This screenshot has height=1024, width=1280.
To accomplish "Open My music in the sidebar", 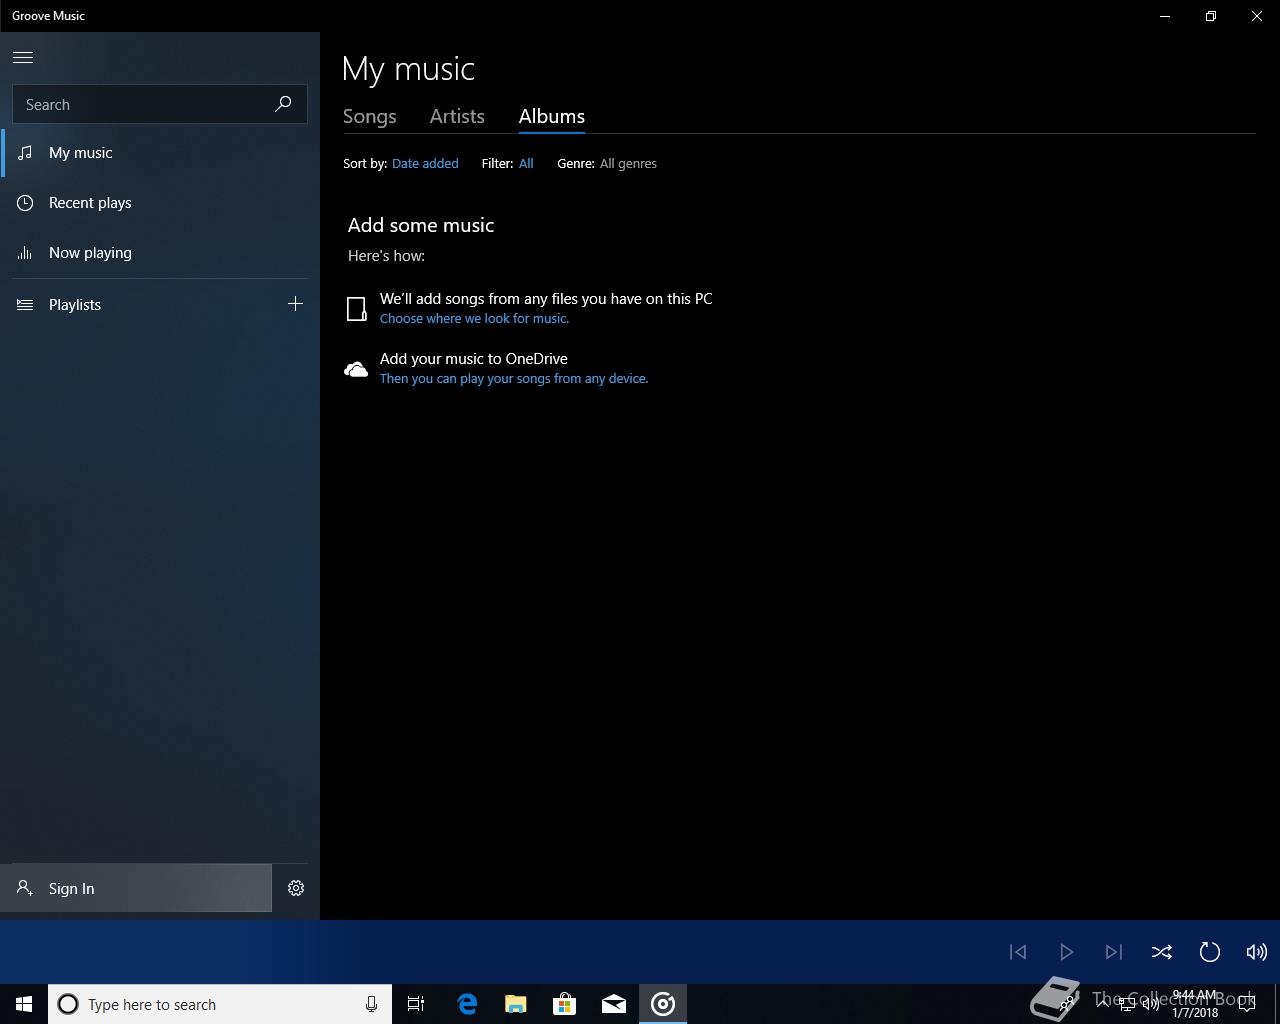I will 160,153.
